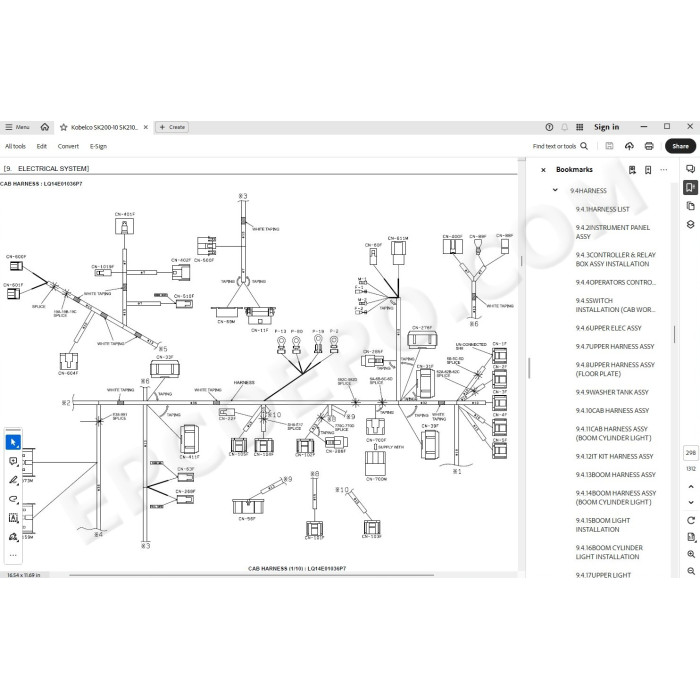Open bookmark 9.4.8 UPPER HARNESS ASSY (FLOOR PLATE)
Screen dimensions: 700x700
(615, 369)
